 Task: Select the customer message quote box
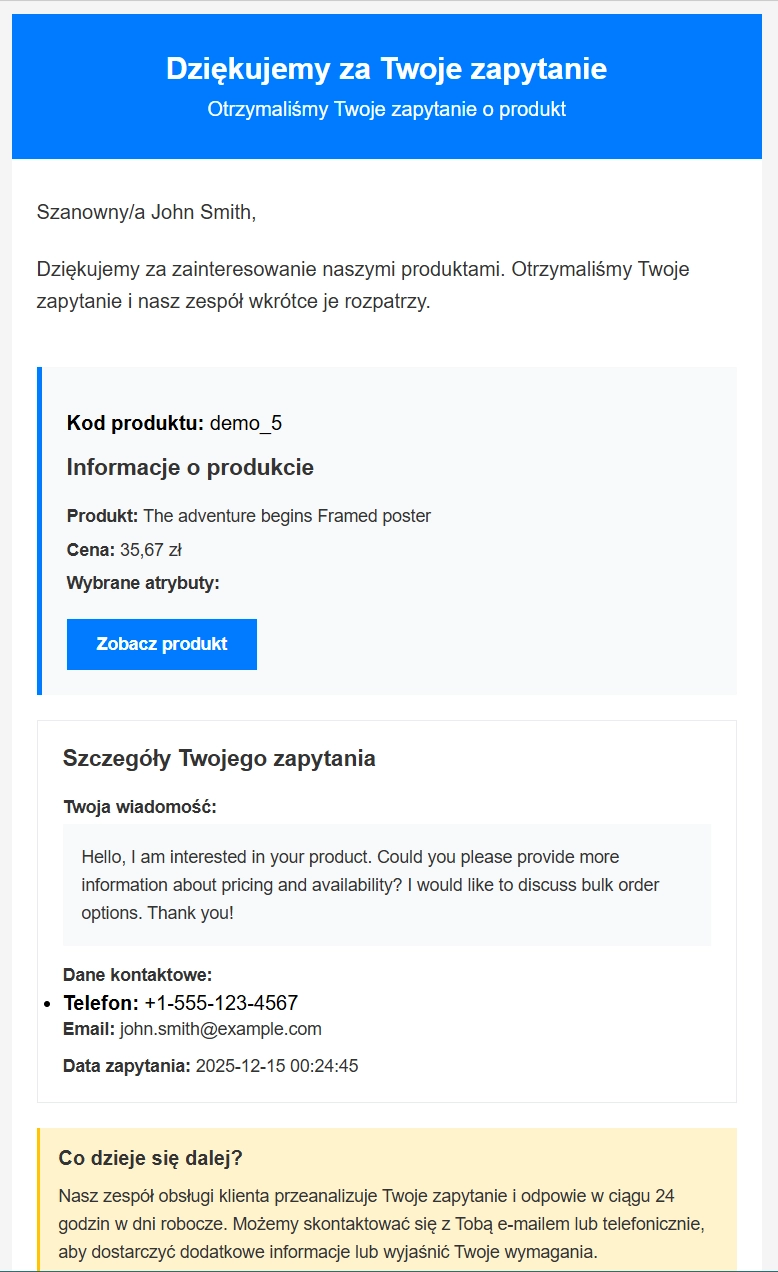tap(388, 884)
